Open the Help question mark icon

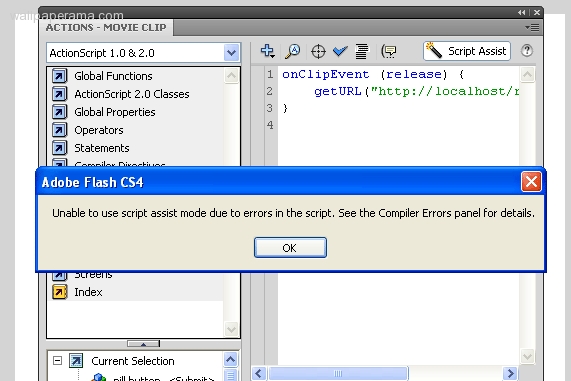click(x=527, y=51)
